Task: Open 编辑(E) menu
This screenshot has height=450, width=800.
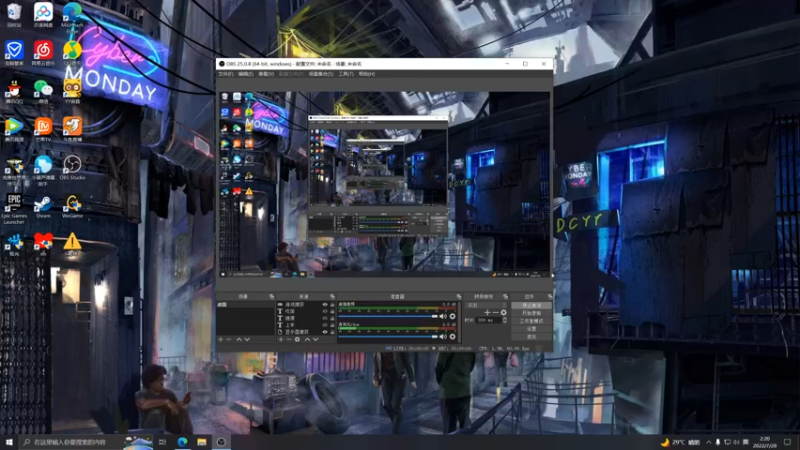Action: coord(246,74)
